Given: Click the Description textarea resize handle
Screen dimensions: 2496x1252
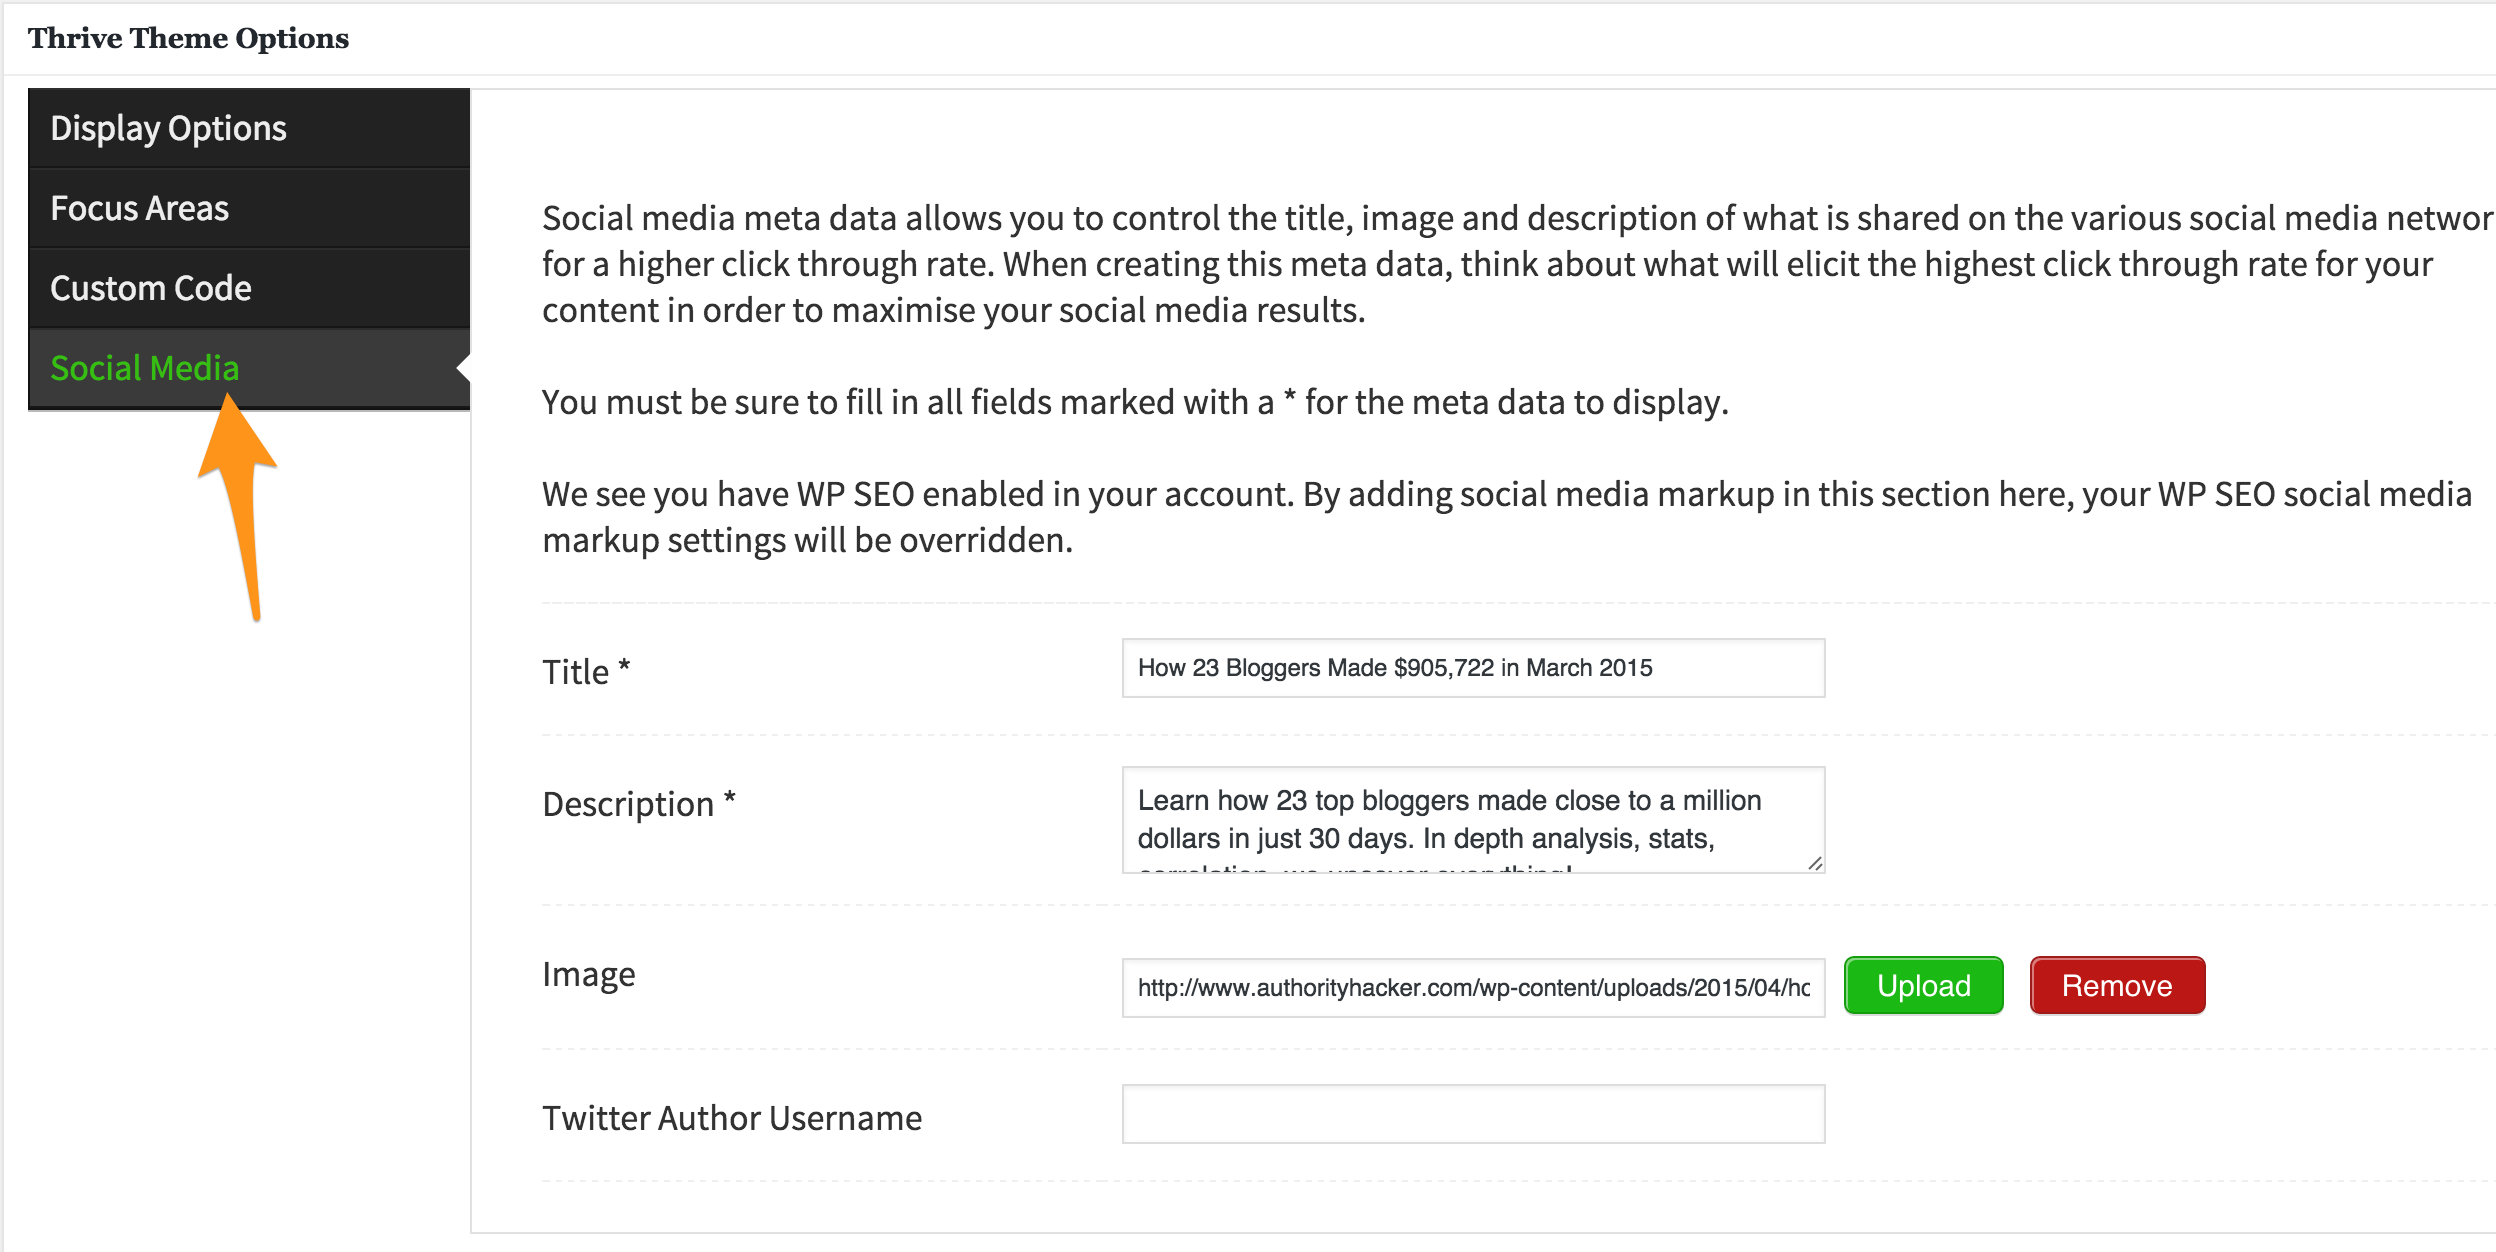Looking at the screenshot, I should 1814,862.
